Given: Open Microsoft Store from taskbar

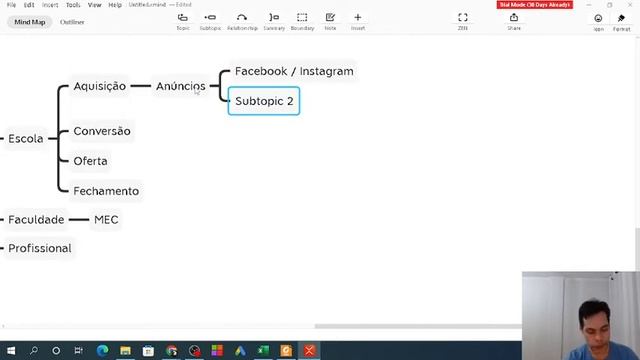Looking at the screenshot, I should (x=148, y=351).
